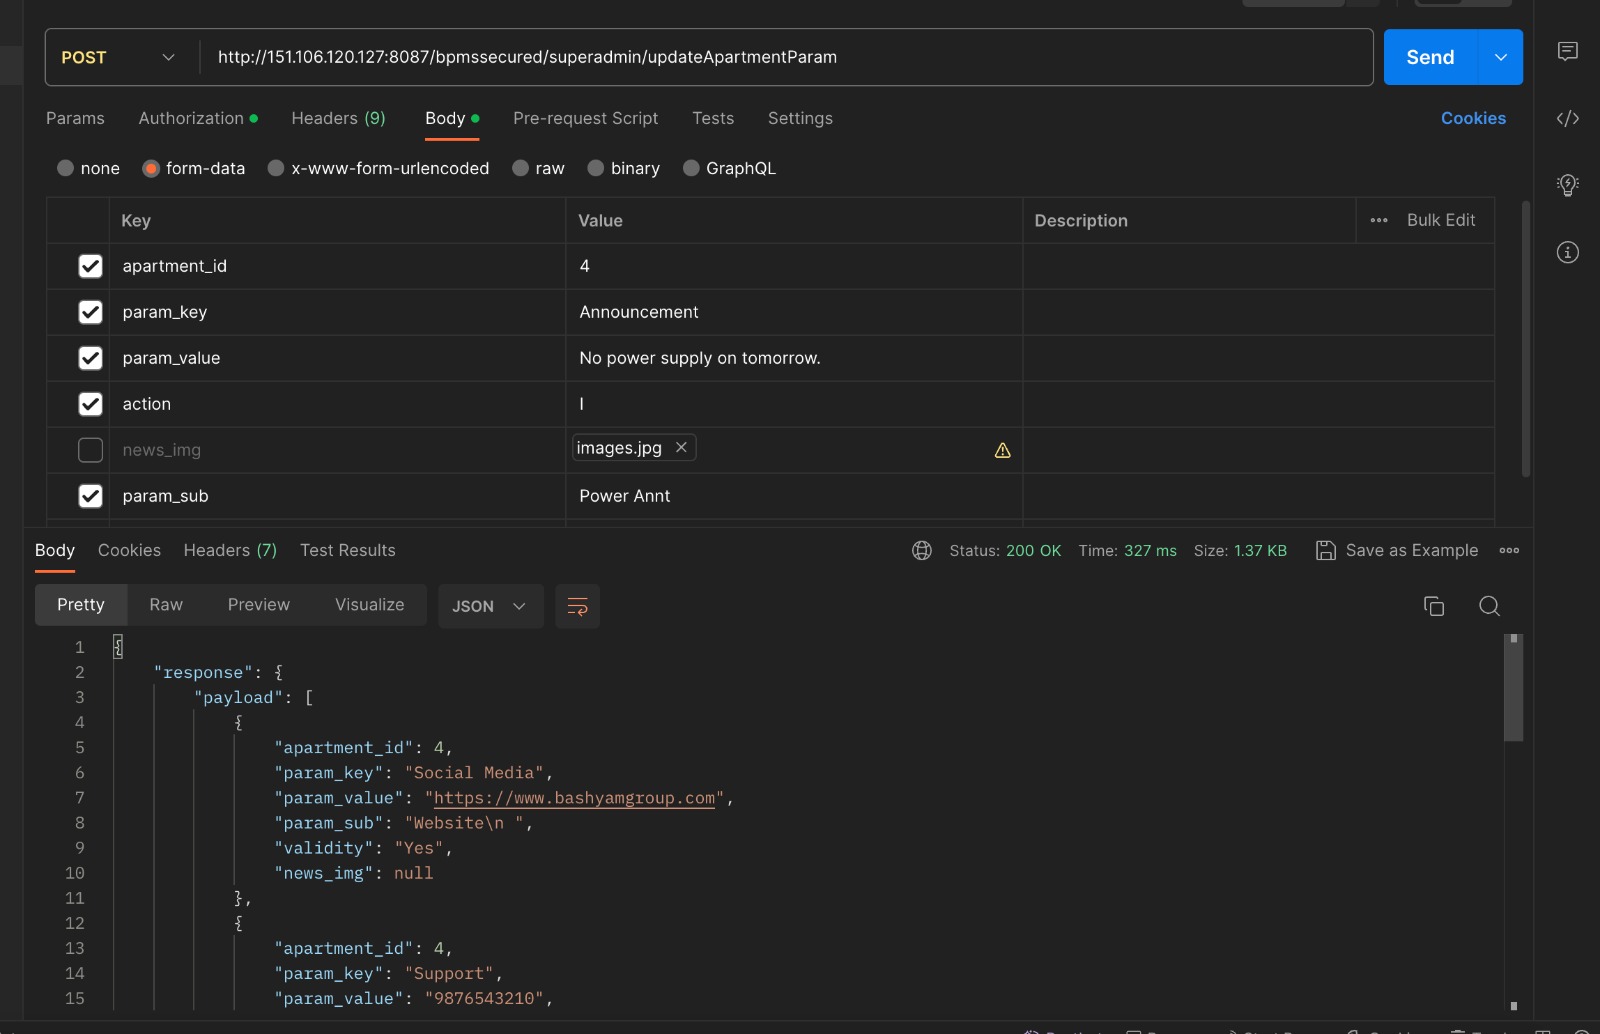Viewport: 1600px width, 1034px height.
Task: Click the network globe icon near Status
Action: pyautogui.click(x=922, y=551)
